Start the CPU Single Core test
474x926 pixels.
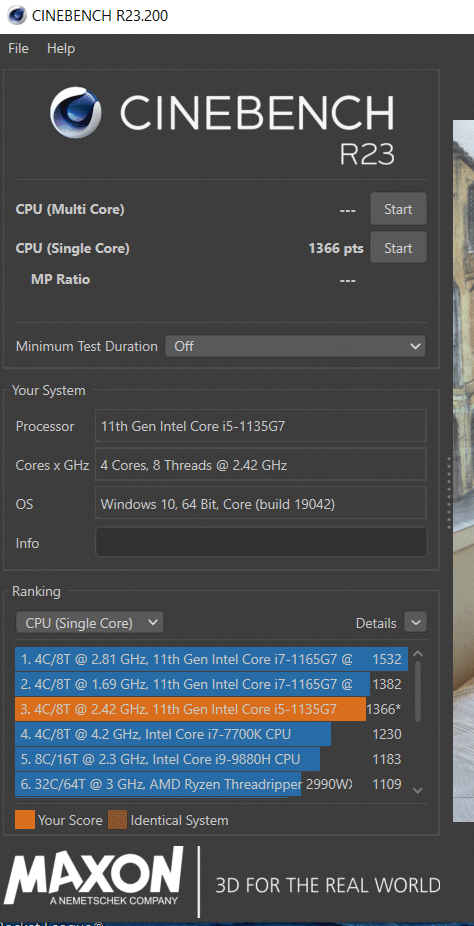coord(398,248)
